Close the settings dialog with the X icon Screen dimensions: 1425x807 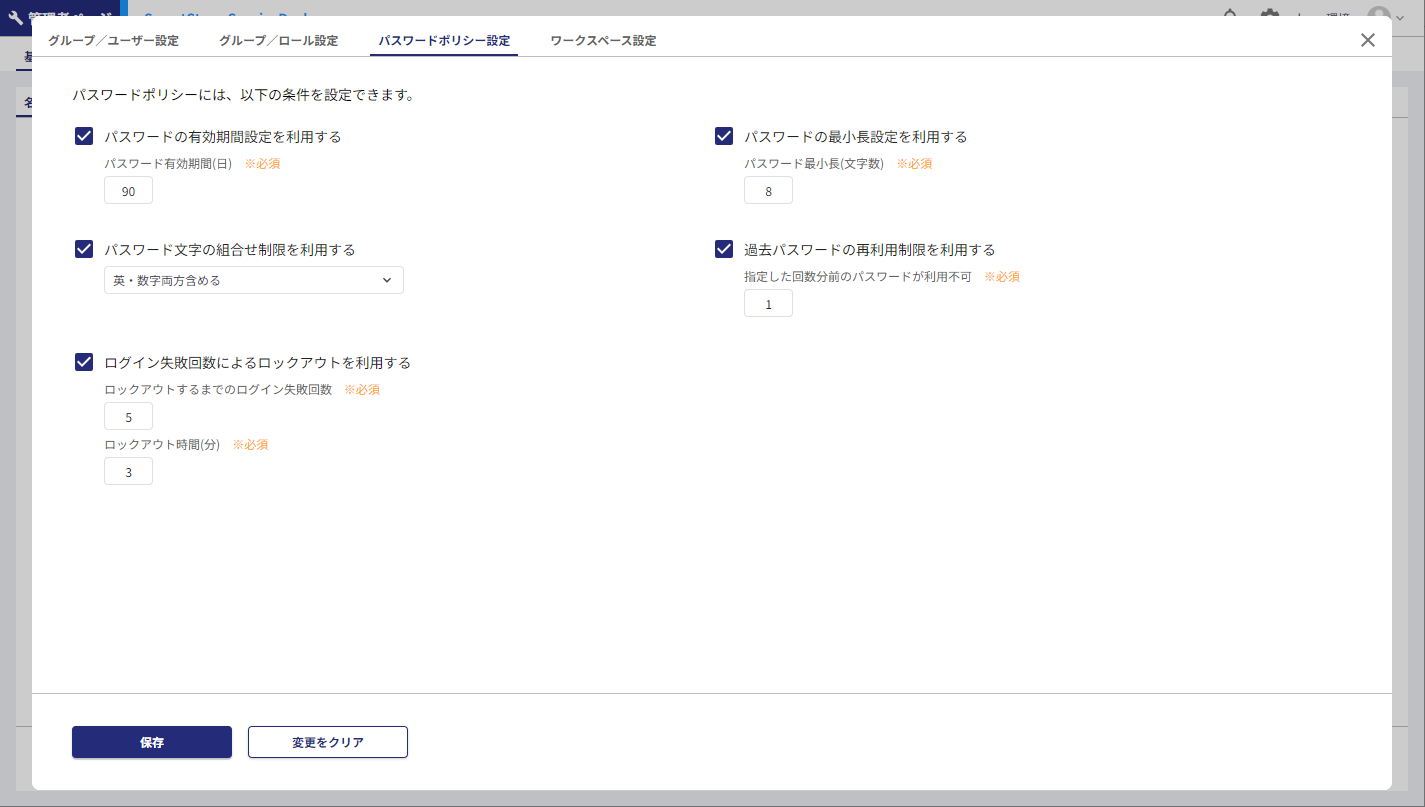pyautogui.click(x=1368, y=40)
